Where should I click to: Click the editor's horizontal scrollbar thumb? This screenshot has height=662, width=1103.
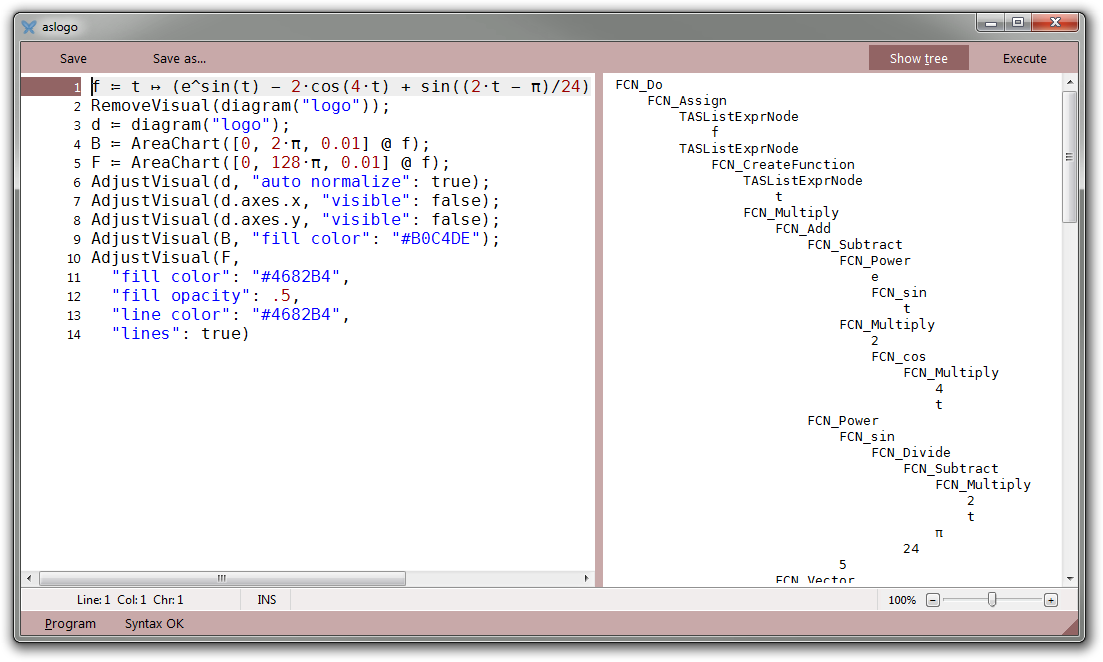[221, 579]
